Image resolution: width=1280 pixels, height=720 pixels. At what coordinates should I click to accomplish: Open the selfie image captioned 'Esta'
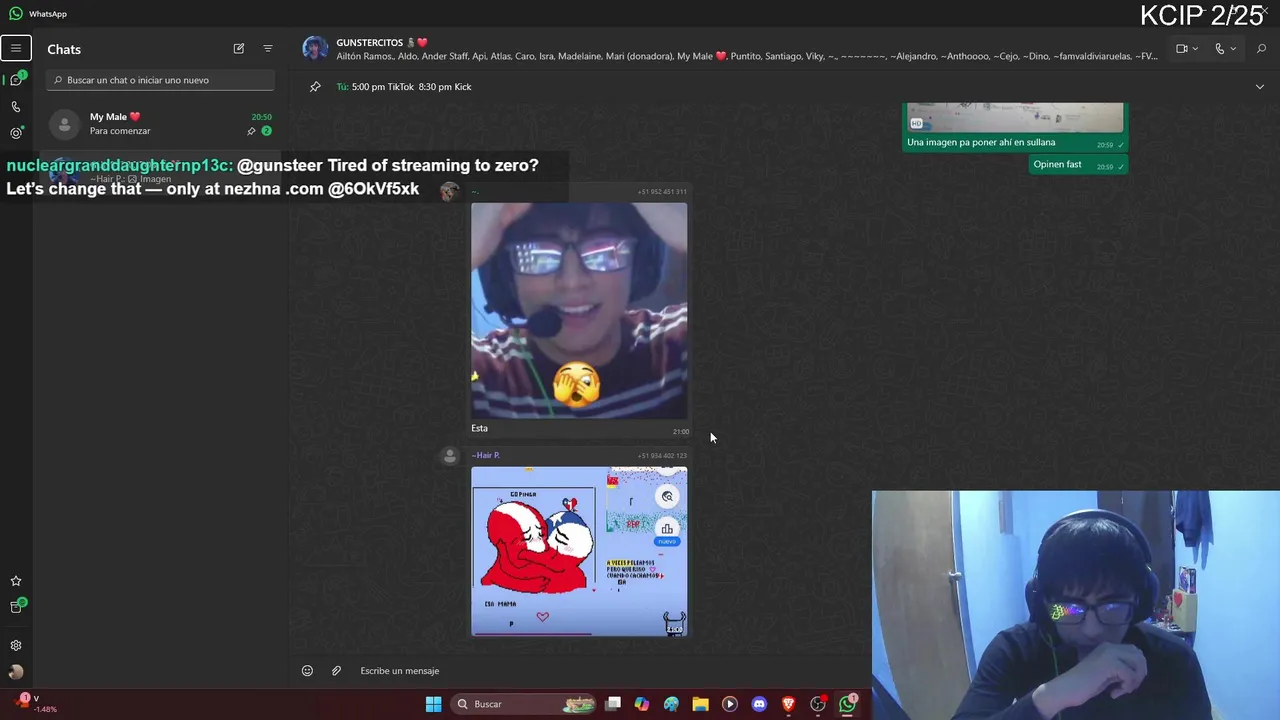coord(579,311)
